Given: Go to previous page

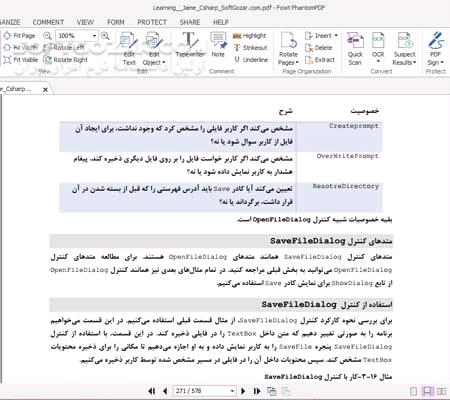Looking at the screenshot, I should tap(165, 391).
